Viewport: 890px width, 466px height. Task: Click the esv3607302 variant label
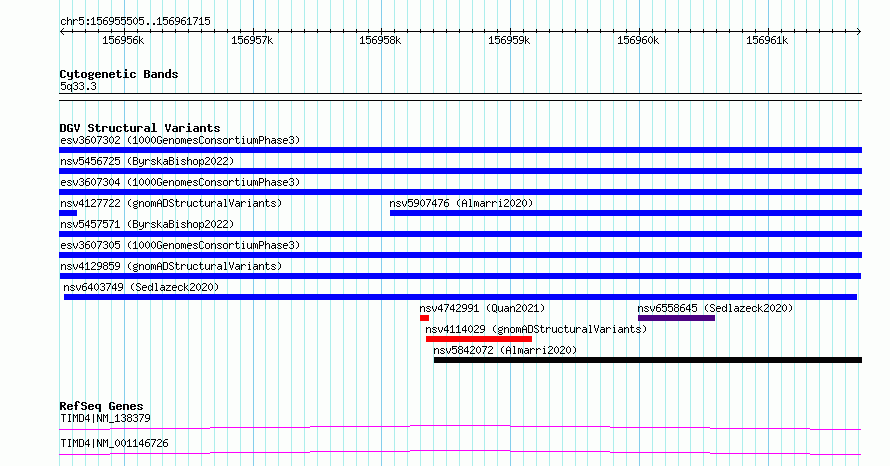180,140
